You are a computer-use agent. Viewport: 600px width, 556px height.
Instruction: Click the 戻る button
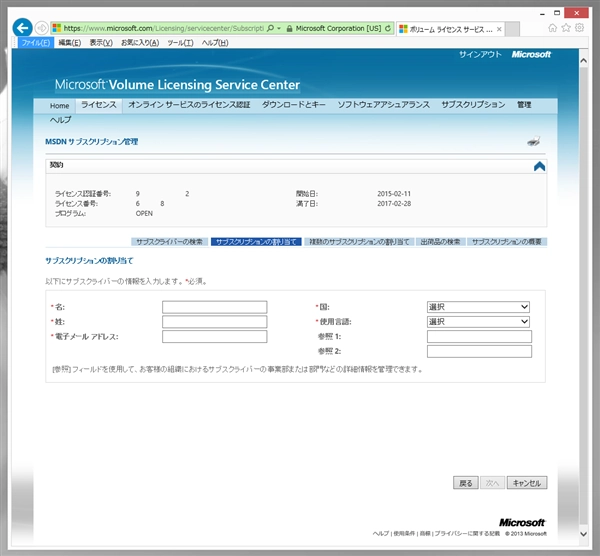[465, 483]
